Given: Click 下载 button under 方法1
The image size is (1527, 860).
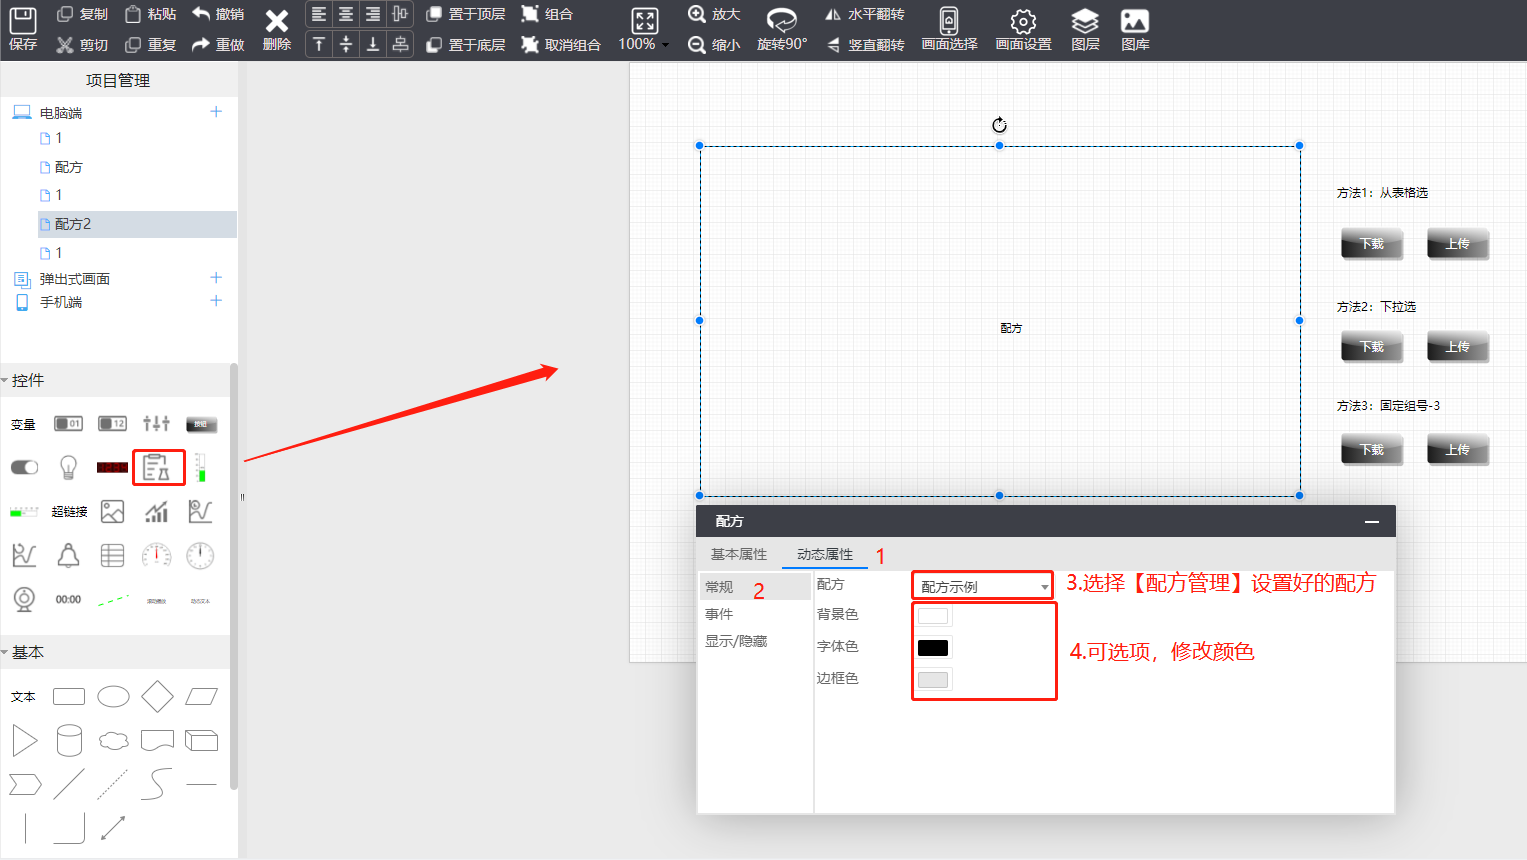Looking at the screenshot, I should (x=1371, y=244).
